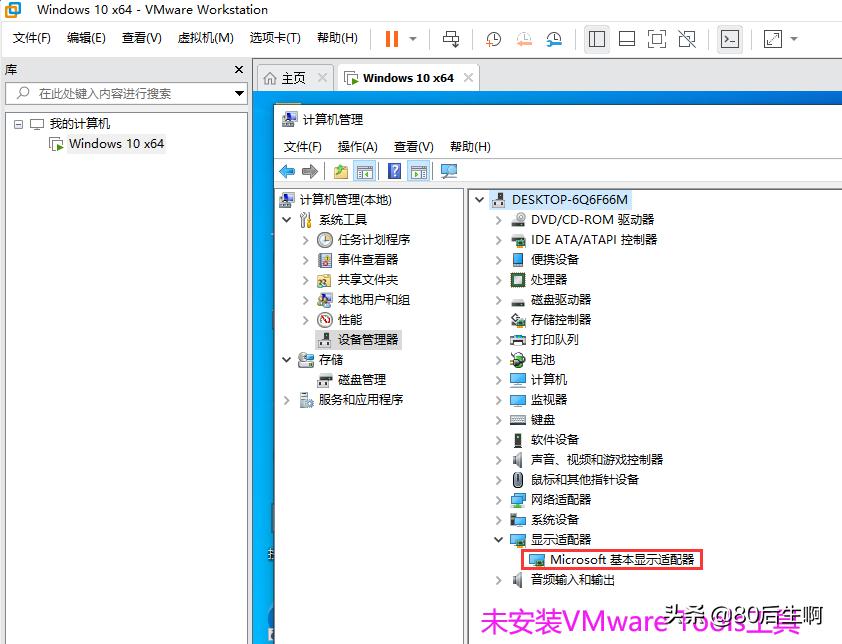Toggle the VMware library sidebar visibility
This screenshot has width=842, height=644.
point(596,38)
